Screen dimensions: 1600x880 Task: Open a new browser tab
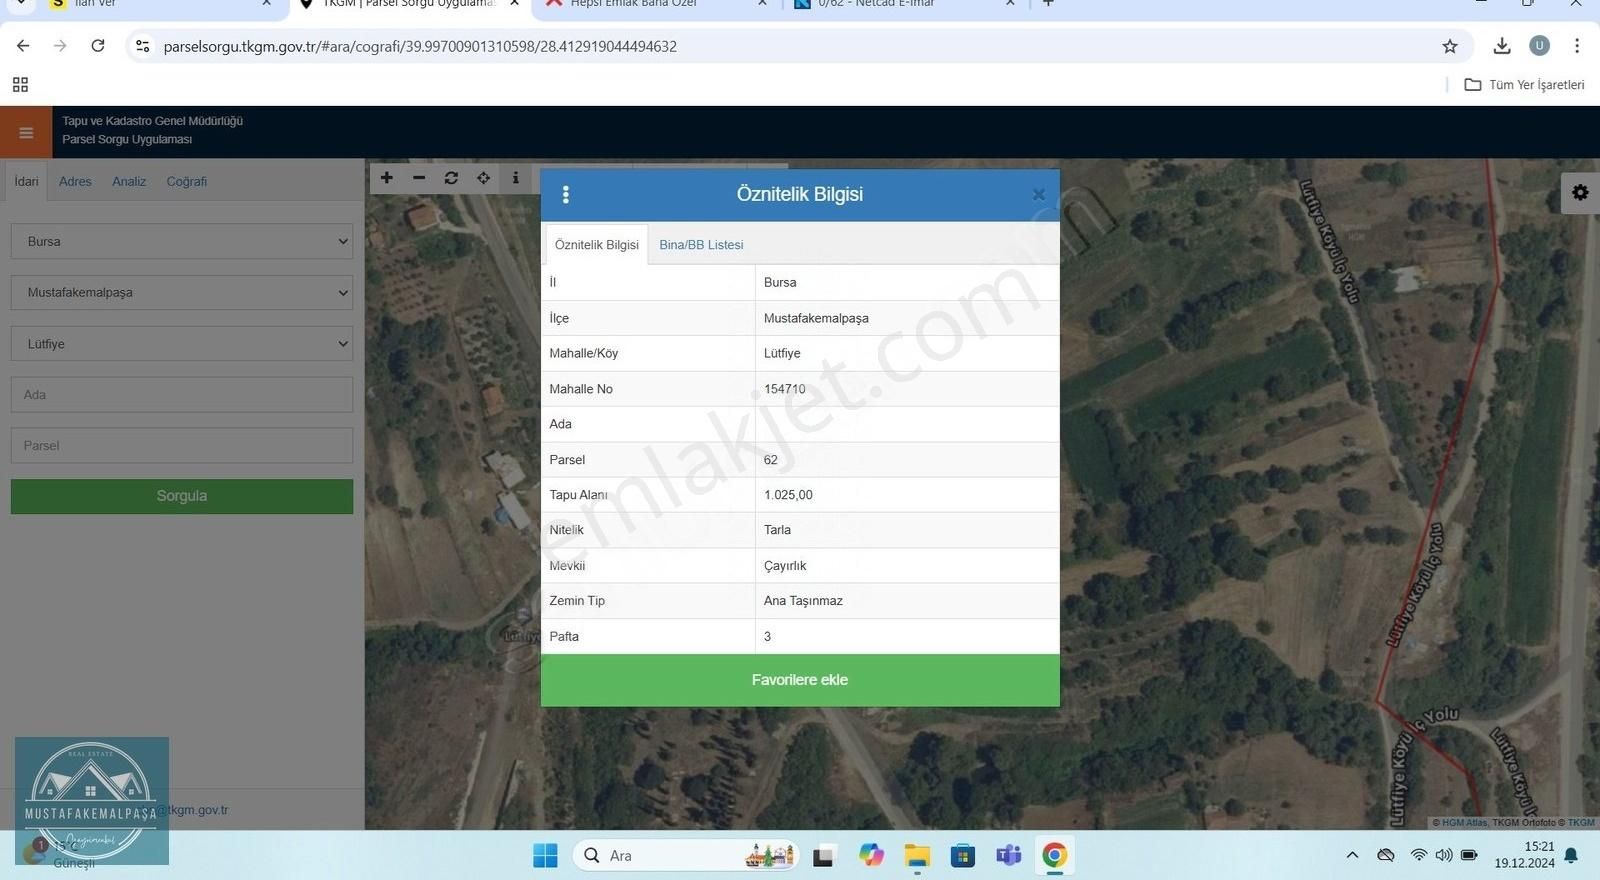pos(1048,4)
